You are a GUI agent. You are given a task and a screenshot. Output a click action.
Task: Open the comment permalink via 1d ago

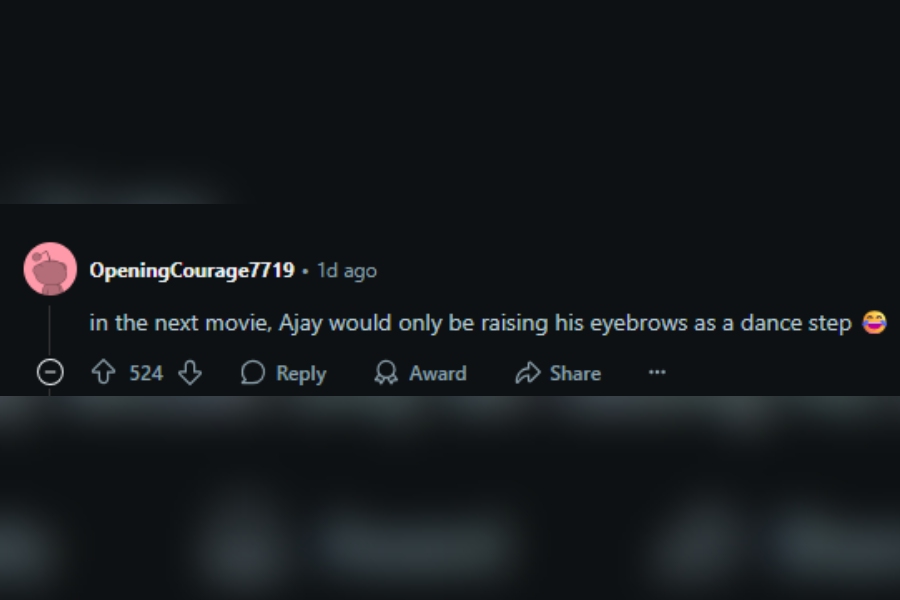click(347, 270)
